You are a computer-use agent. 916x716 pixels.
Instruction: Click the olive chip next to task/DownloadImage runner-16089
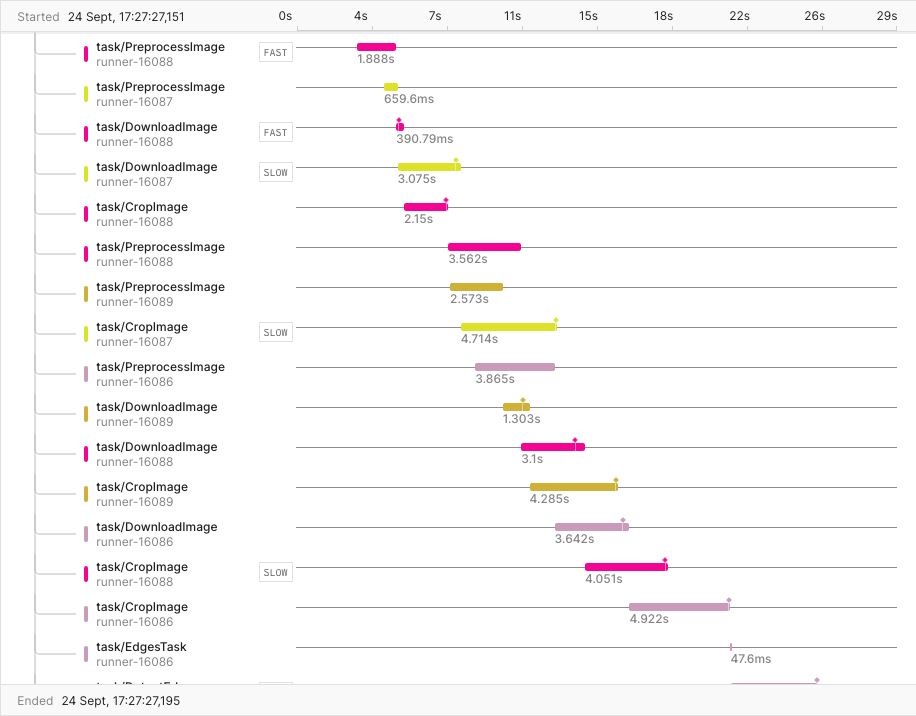tap(85, 414)
